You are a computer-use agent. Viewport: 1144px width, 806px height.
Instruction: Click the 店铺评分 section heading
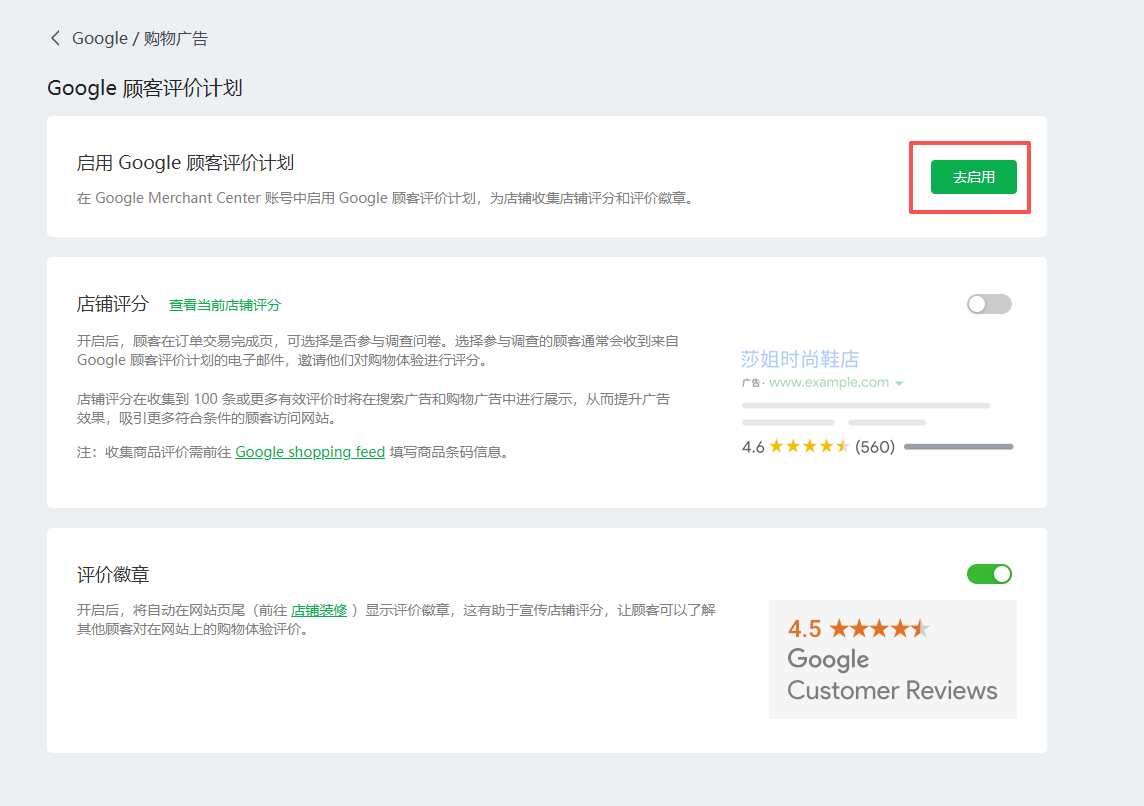pos(113,304)
